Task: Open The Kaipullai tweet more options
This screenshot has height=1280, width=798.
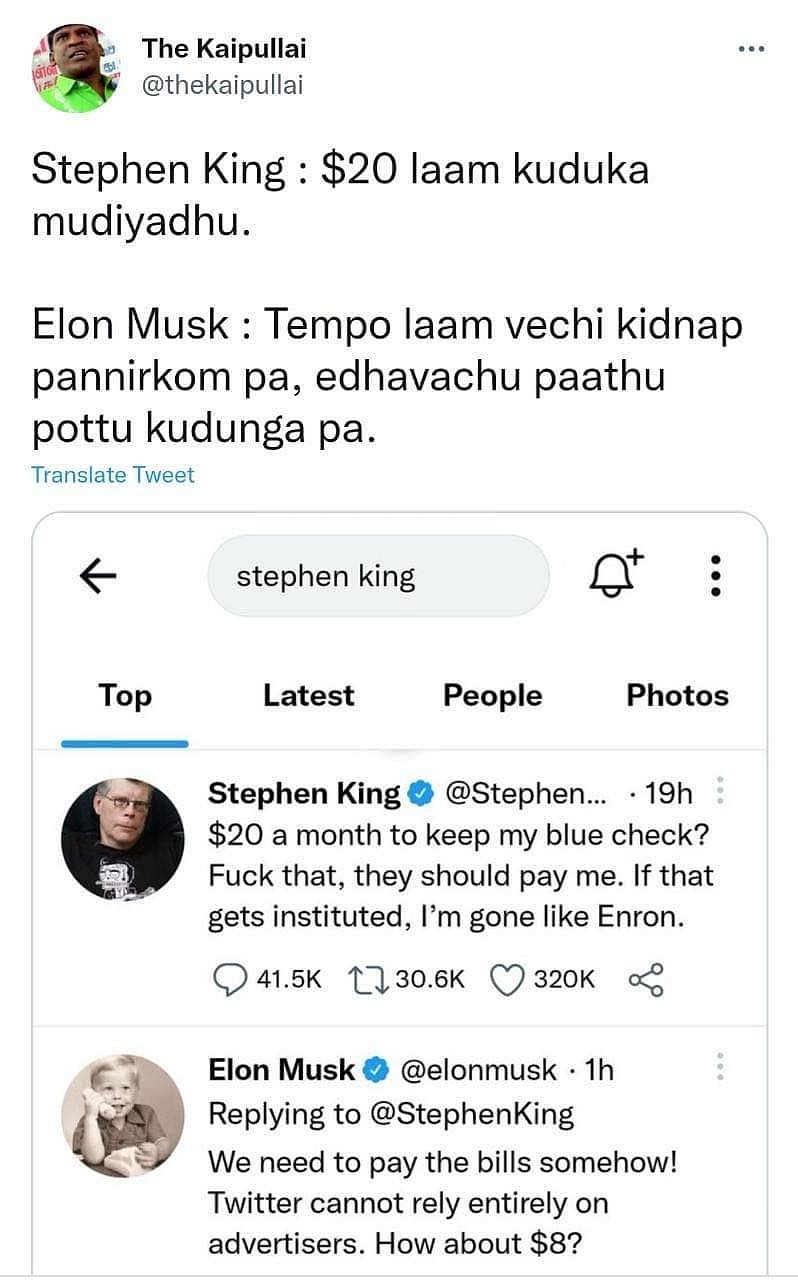Action: click(752, 49)
